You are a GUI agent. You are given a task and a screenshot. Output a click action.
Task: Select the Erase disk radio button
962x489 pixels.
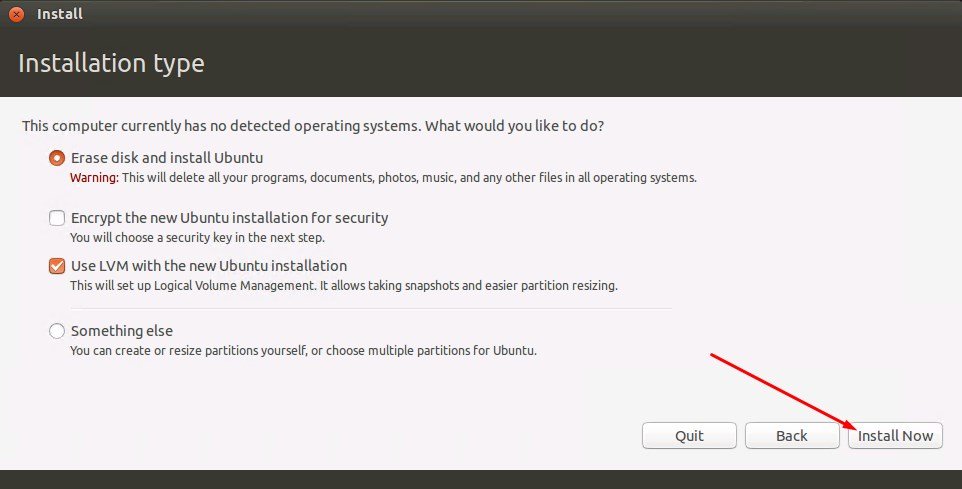57,158
